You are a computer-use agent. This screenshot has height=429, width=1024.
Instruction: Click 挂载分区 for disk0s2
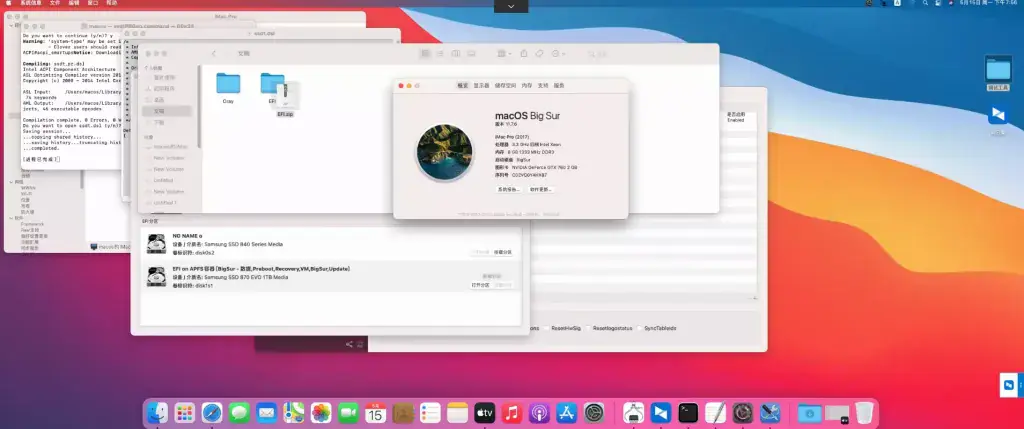[503, 252]
